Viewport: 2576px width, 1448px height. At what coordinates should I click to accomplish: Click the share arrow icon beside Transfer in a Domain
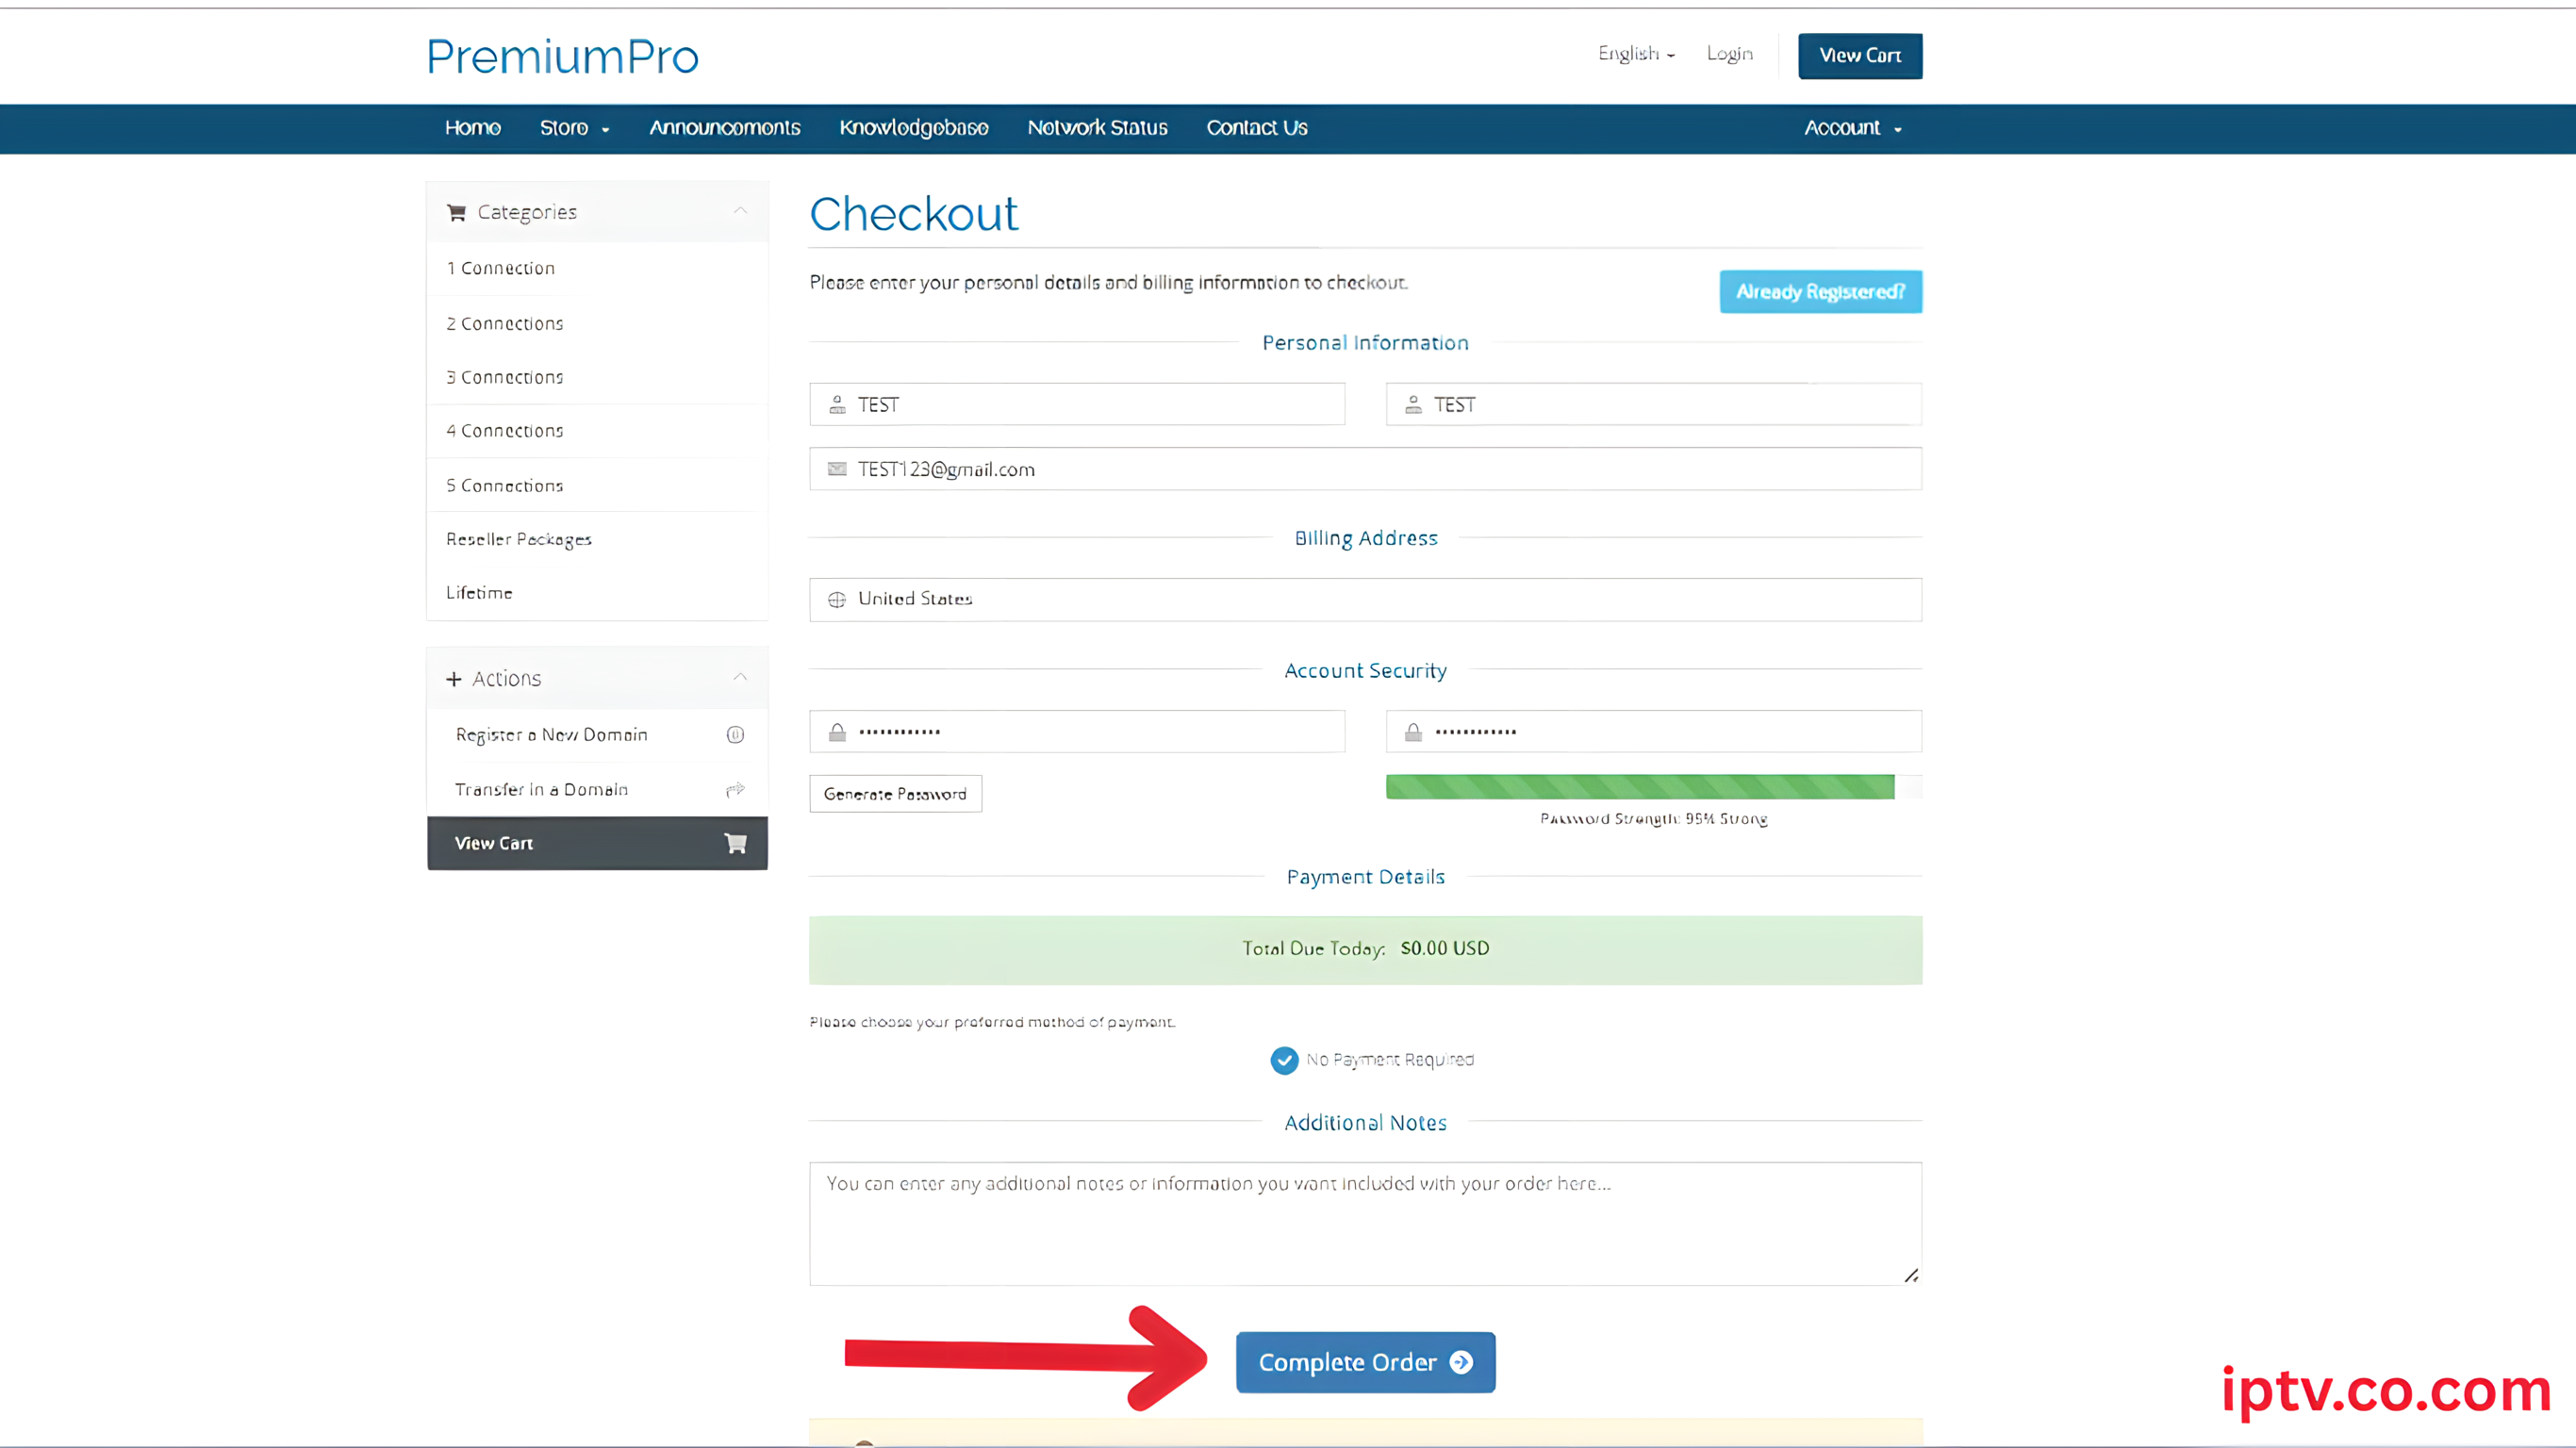point(735,789)
